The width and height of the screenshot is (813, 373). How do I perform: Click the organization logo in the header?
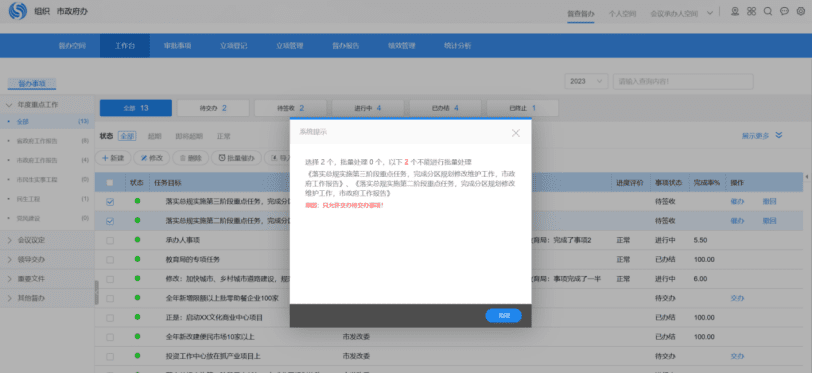18,11
